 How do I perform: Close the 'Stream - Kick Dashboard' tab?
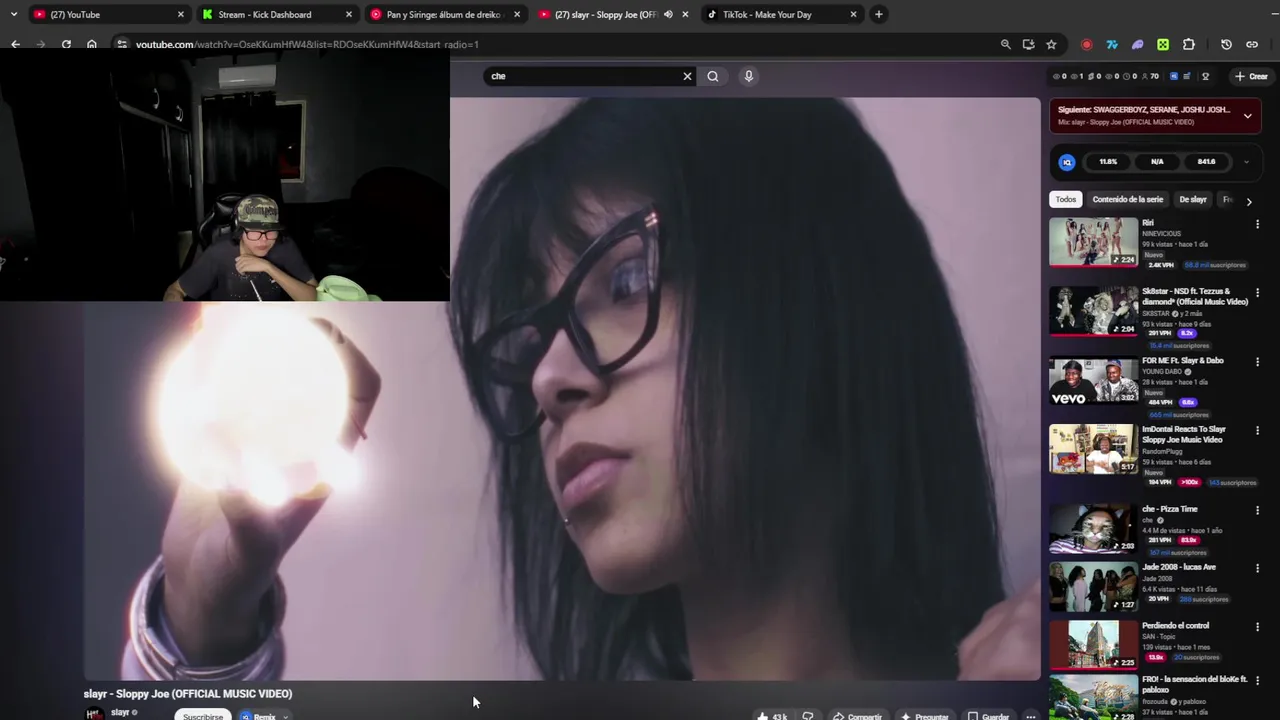pyautogui.click(x=349, y=14)
